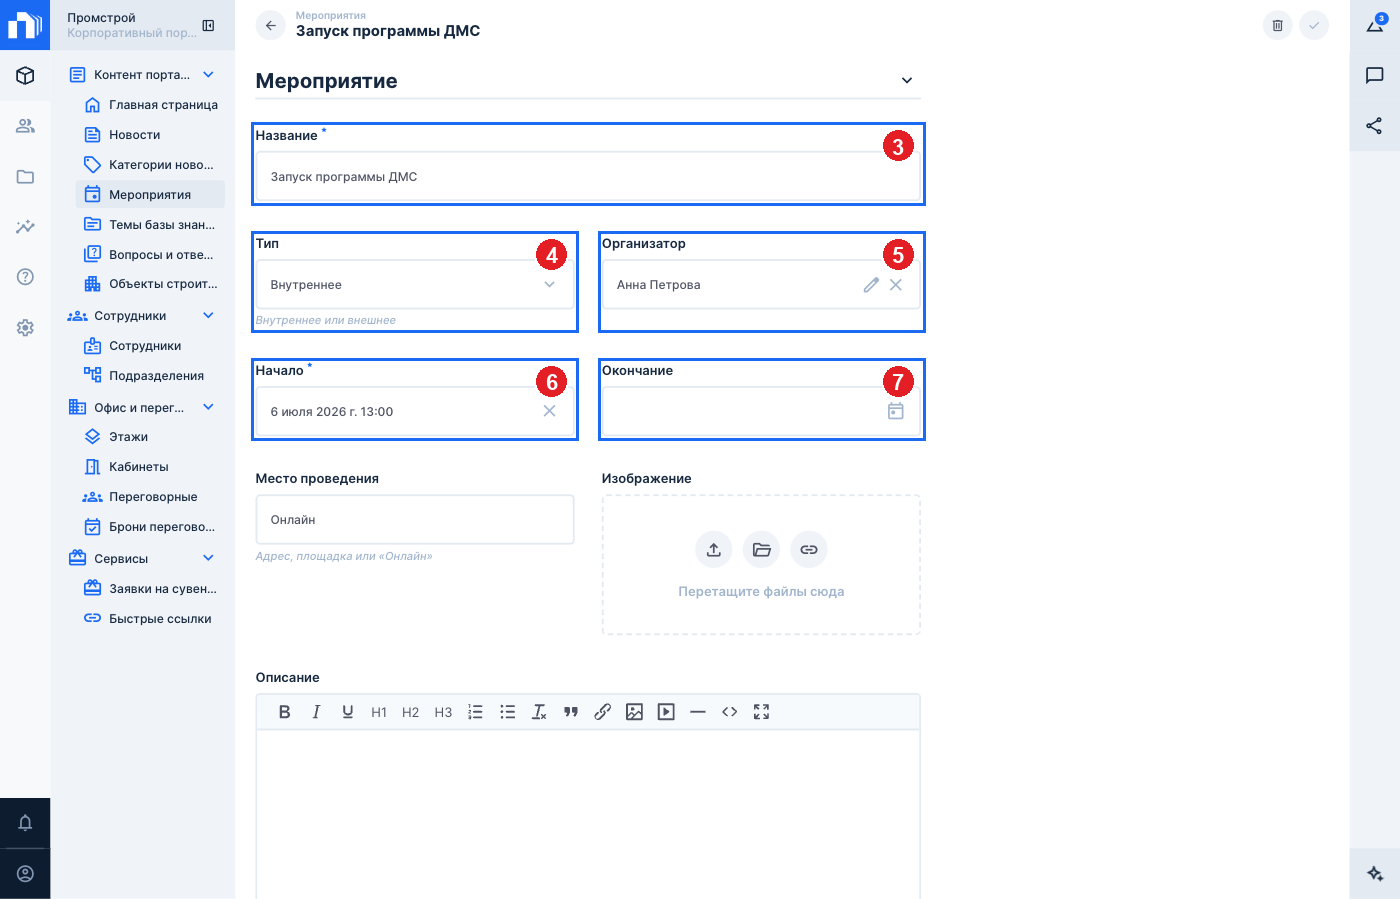This screenshot has height=899, width=1400.
Task: Collapse the Сотрудники tree group
Action: [208, 316]
